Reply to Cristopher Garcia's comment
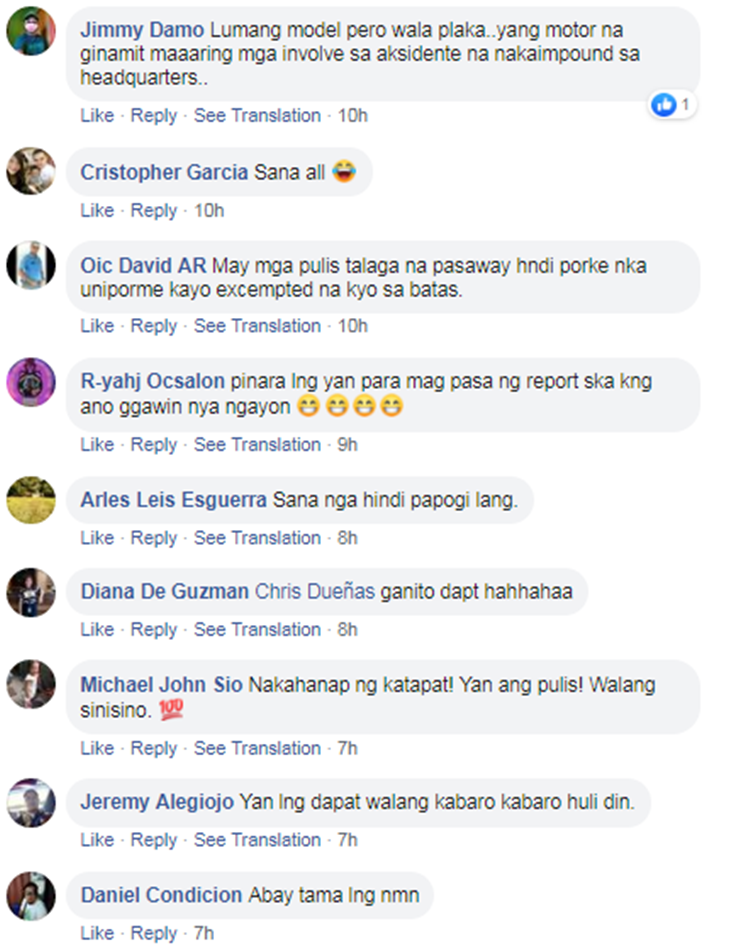750x945 pixels. pyautogui.click(x=154, y=210)
